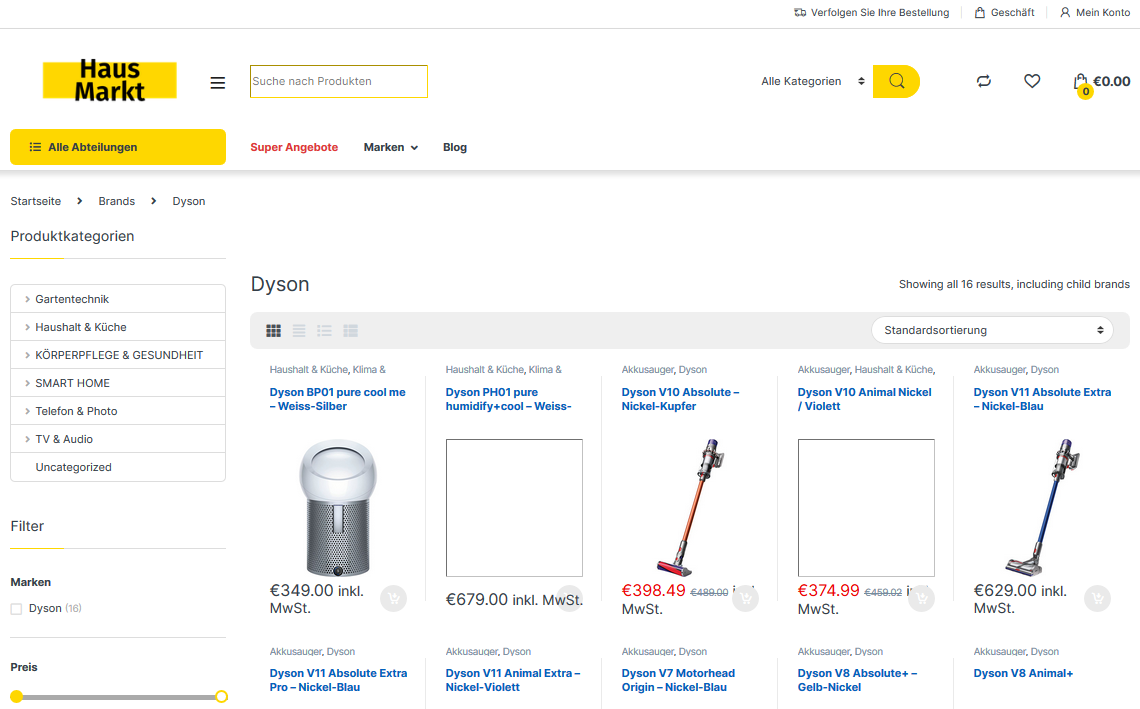Click the Haus Markt logo
This screenshot has width=1140, height=709.
tap(110, 80)
